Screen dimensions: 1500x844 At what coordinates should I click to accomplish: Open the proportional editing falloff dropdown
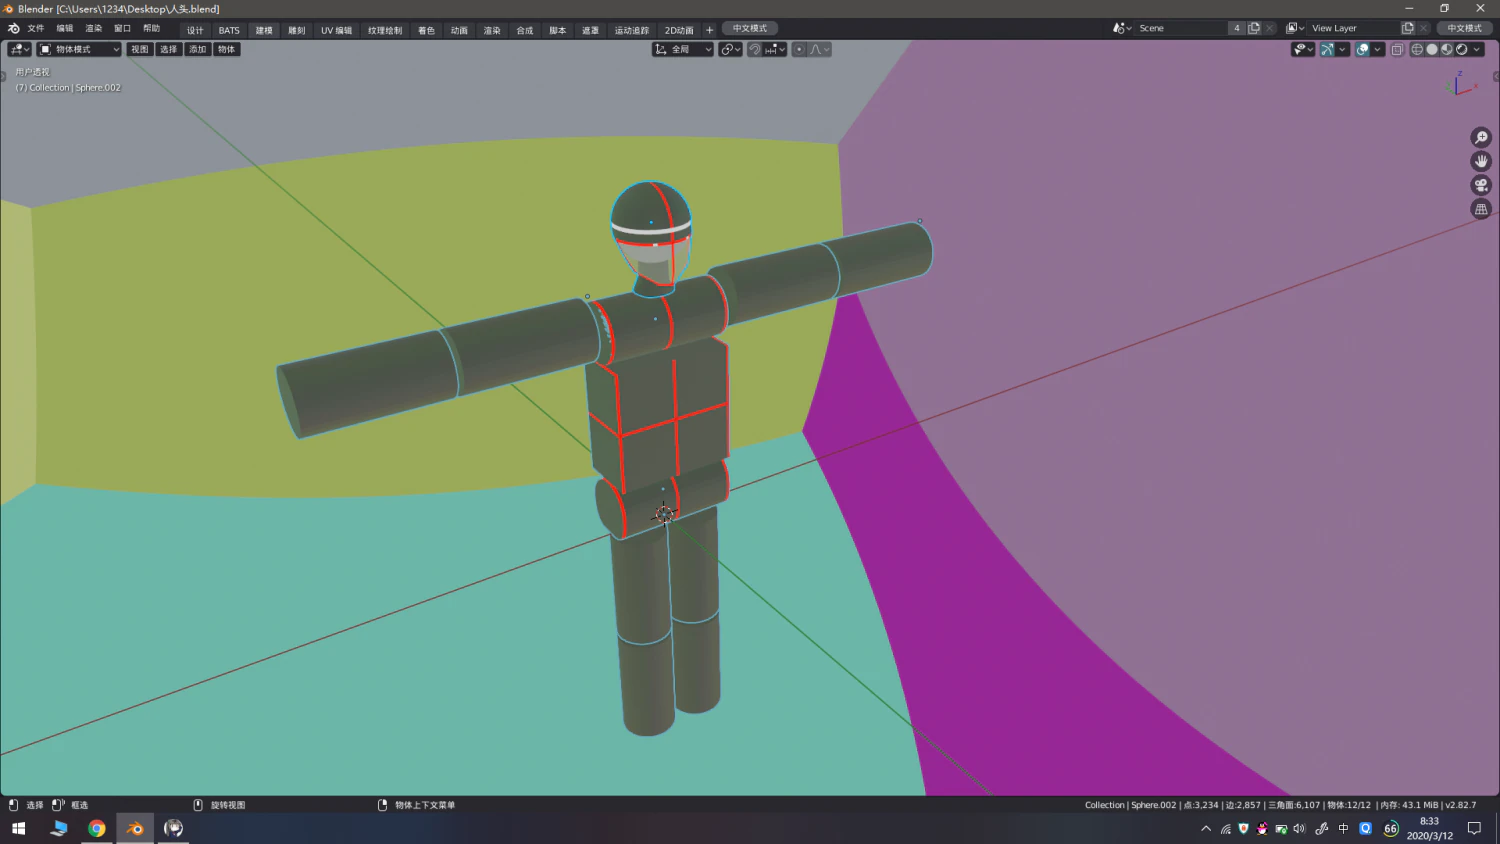point(819,49)
